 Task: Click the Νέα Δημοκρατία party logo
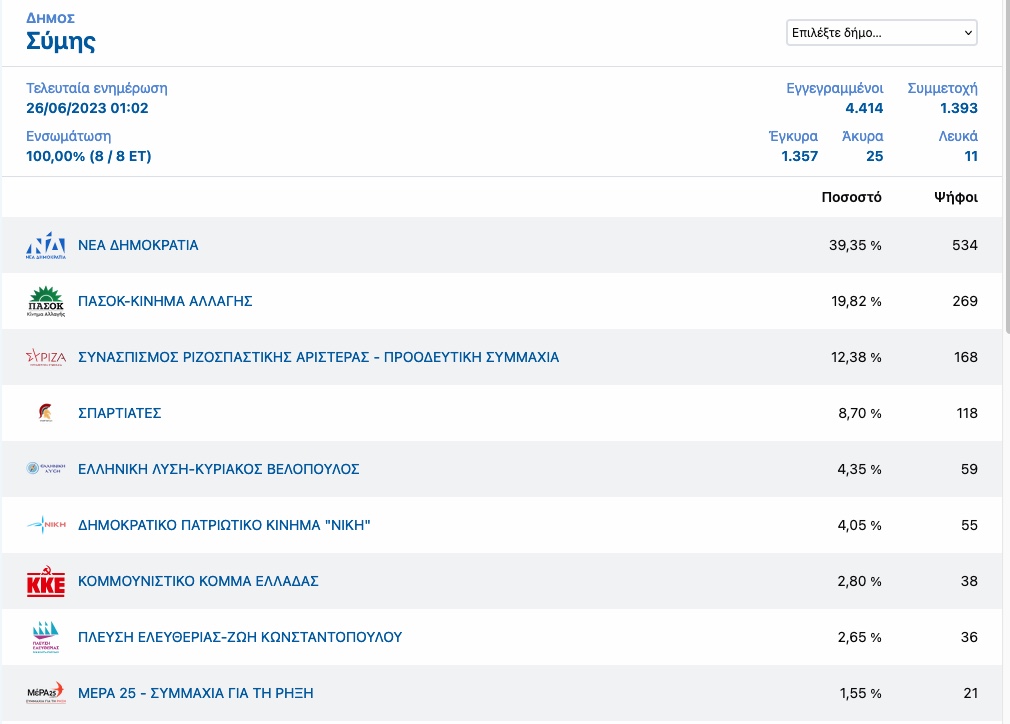[x=46, y=245]
